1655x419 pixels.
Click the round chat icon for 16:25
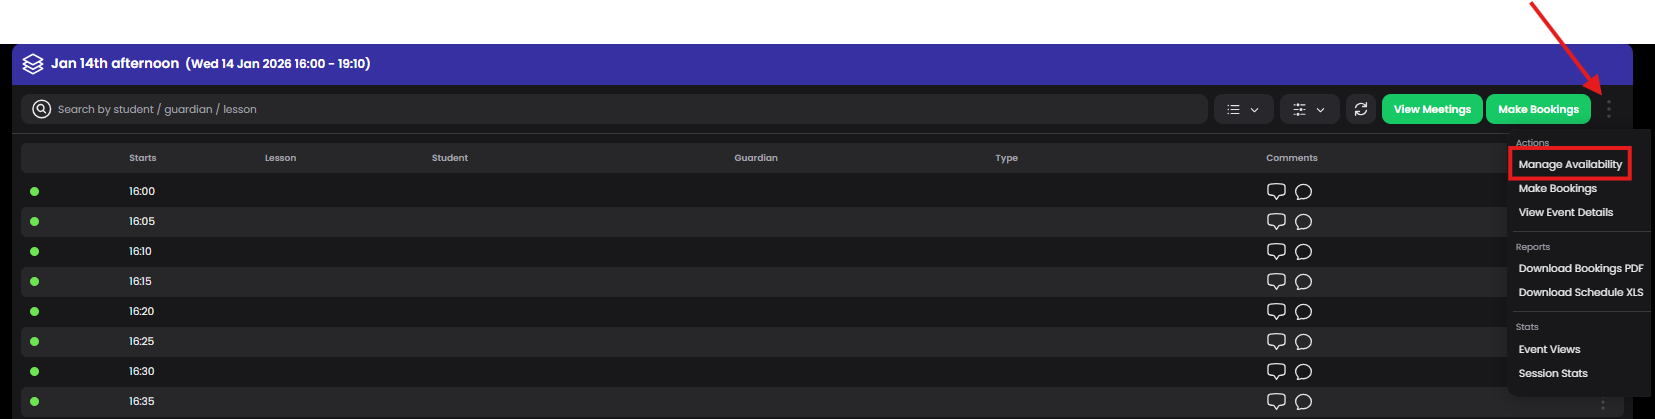(1303, 341)
